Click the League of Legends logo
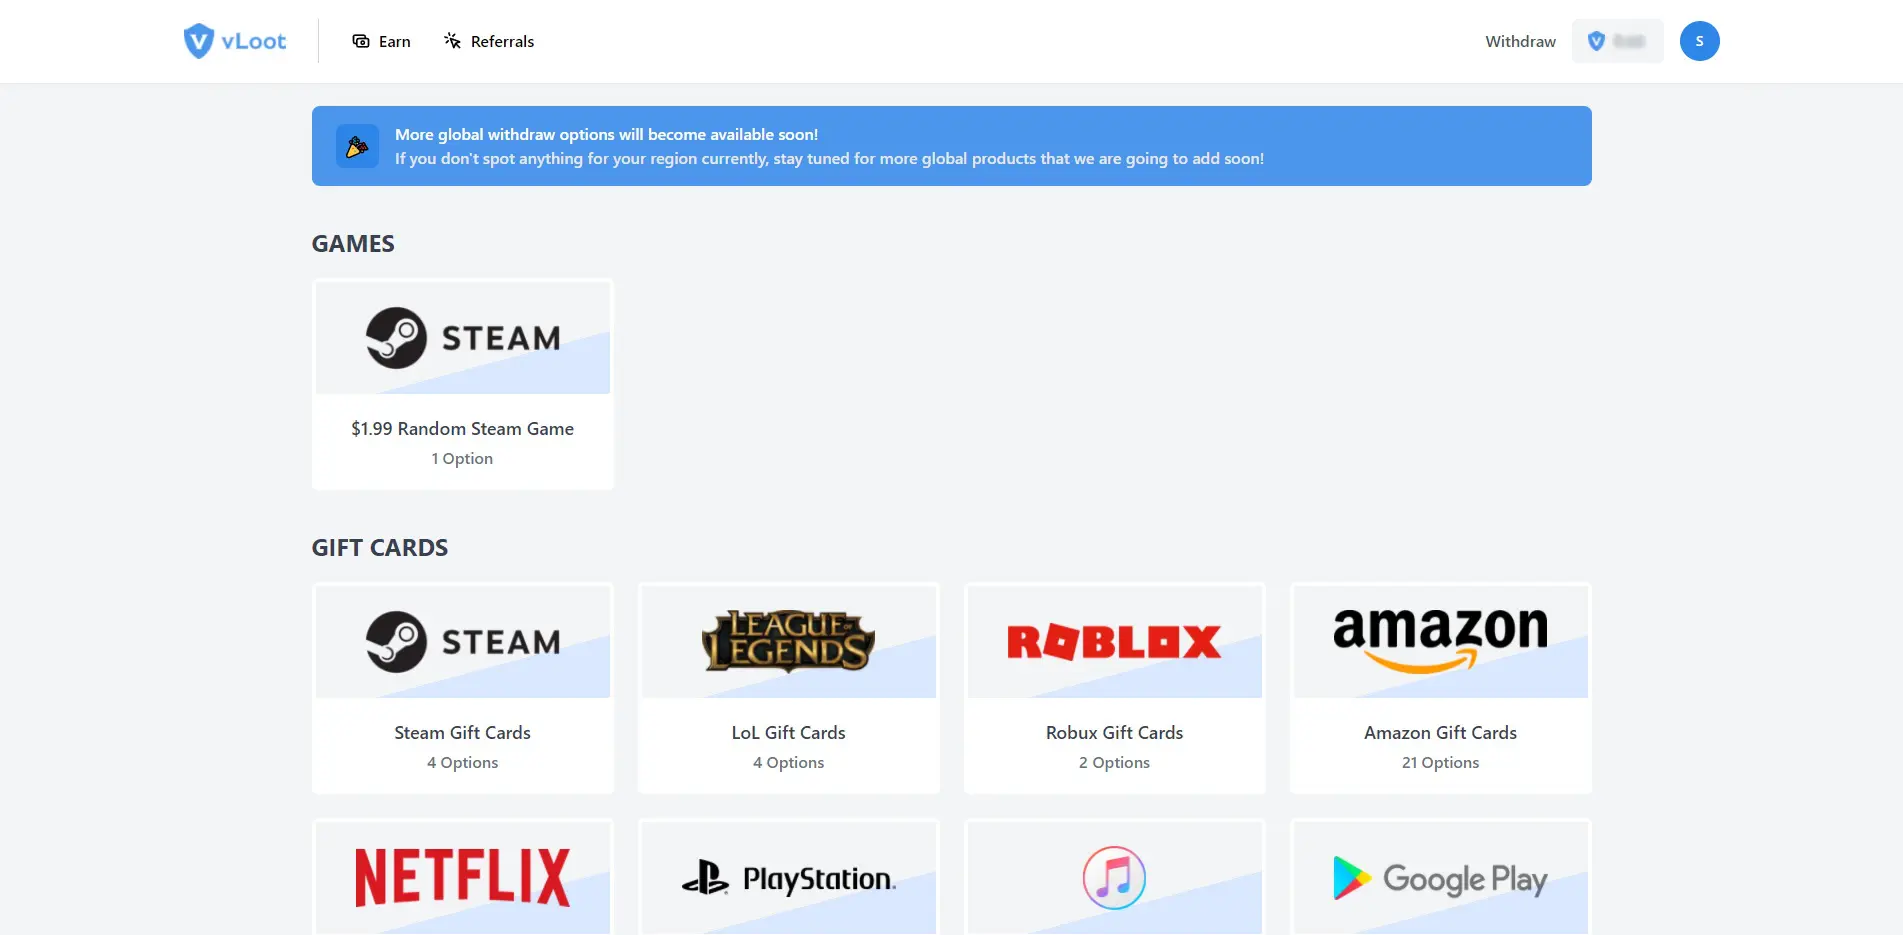The width and height of the screenshot is (1903, 935). click(x=788, y=641)
